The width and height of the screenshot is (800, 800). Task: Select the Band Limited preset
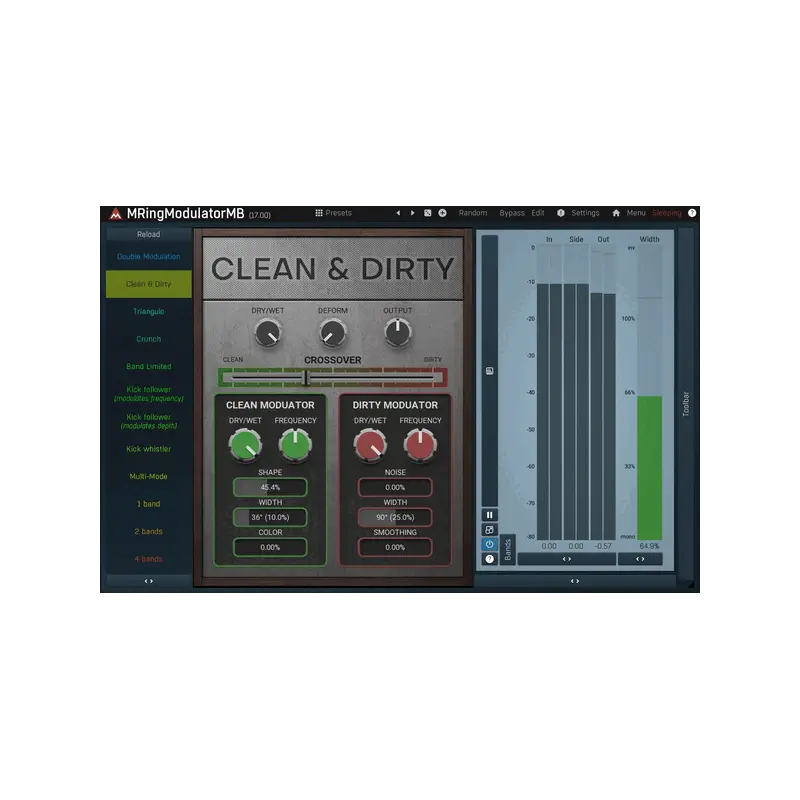pos(148,367)
